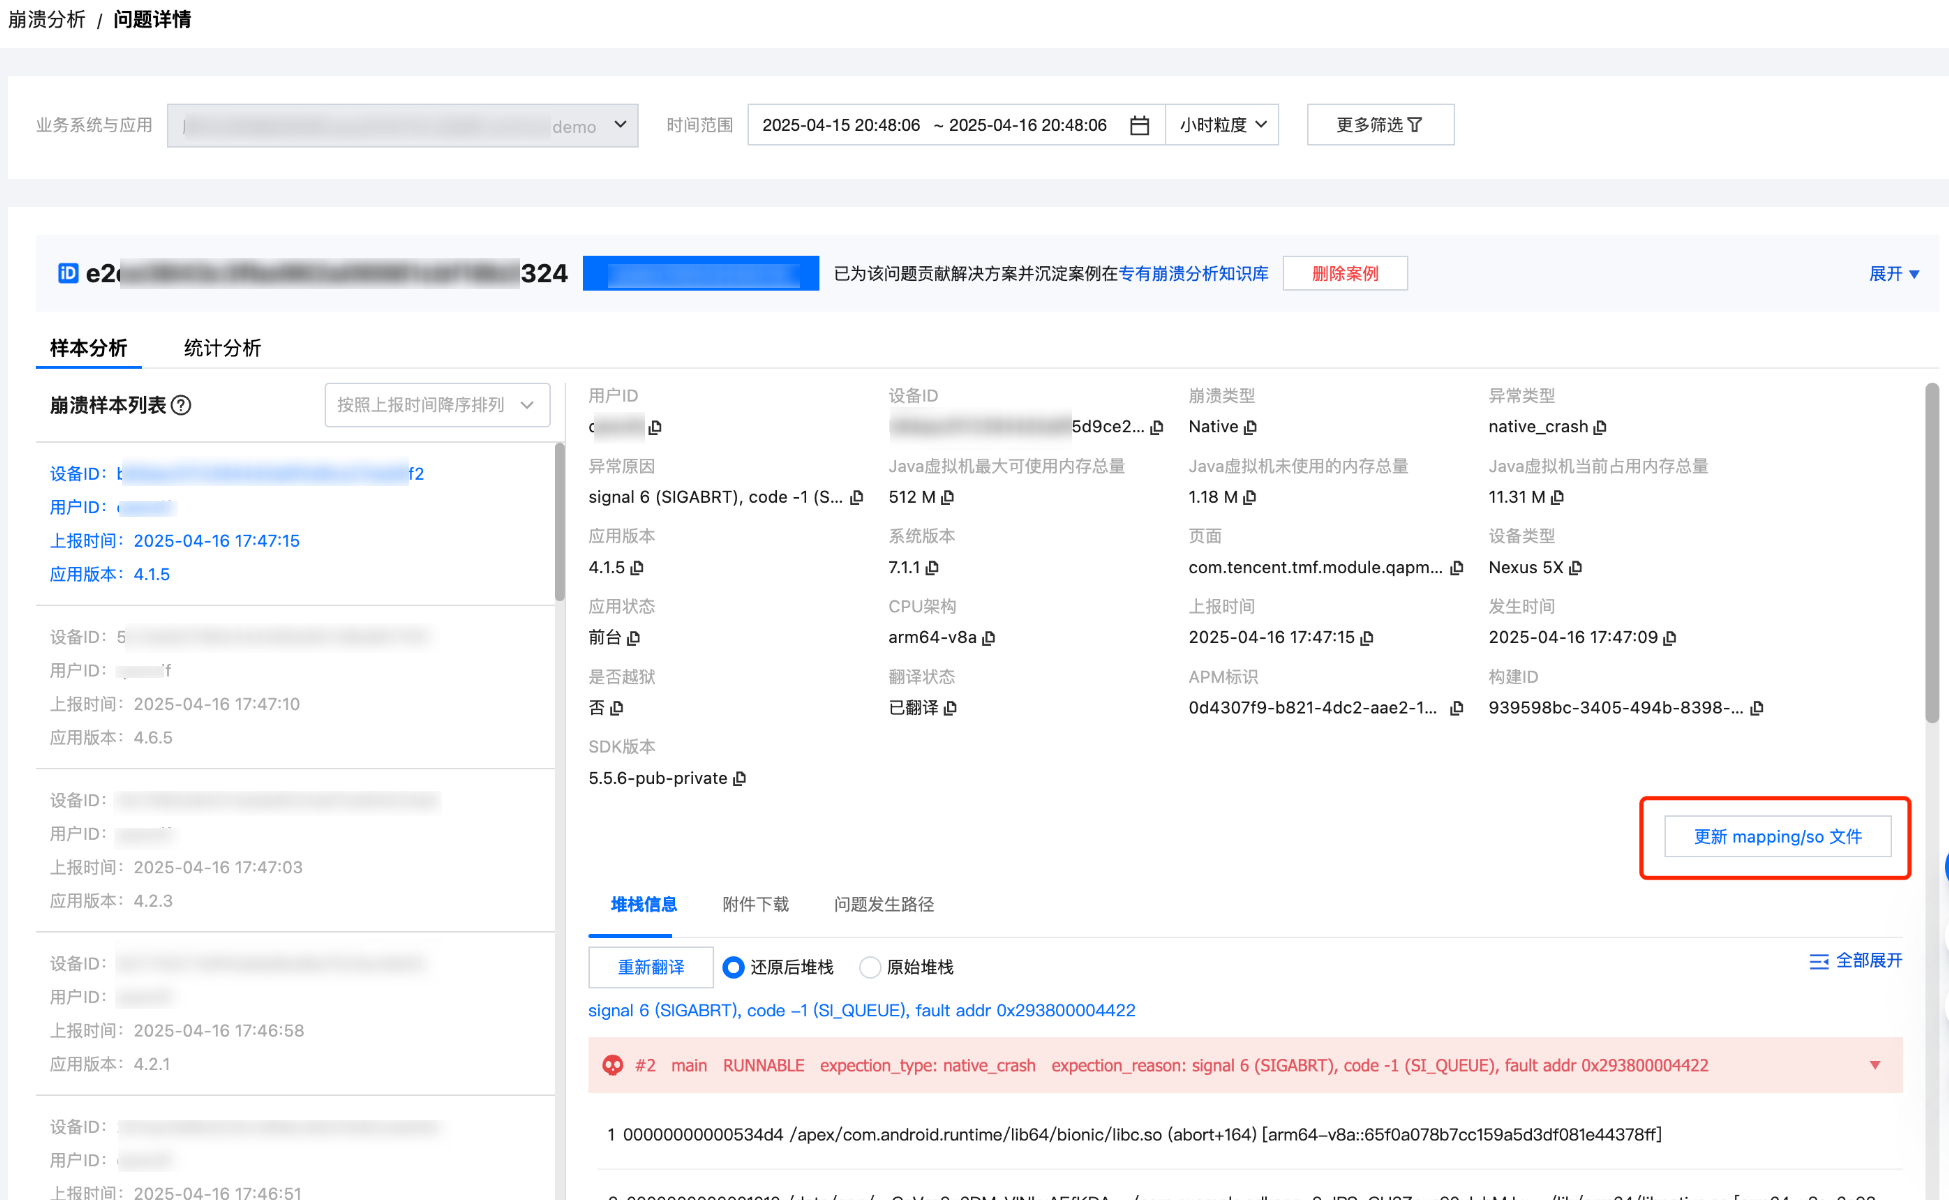Click help icon beside crash sample list
The image size is (1949, 1200).
point(181,405)
